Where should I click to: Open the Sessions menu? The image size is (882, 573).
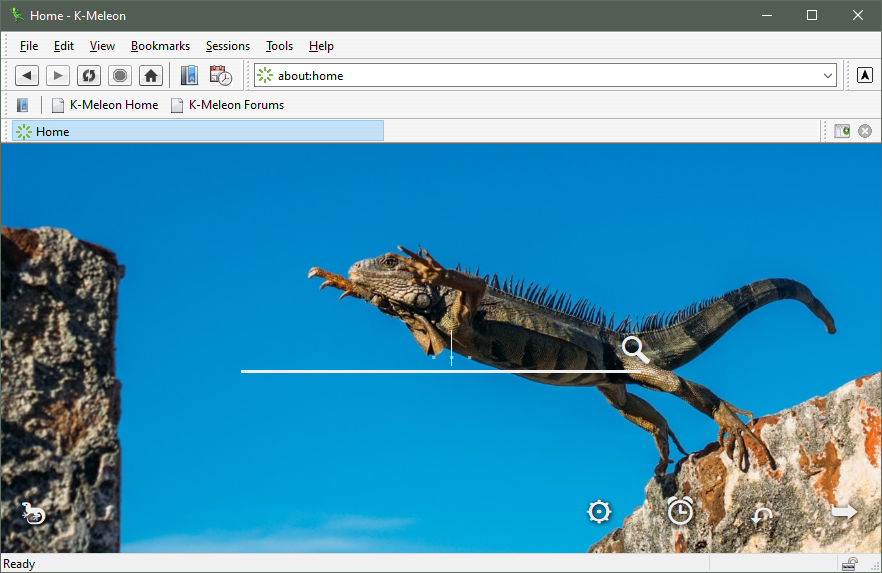coord(227,46)
